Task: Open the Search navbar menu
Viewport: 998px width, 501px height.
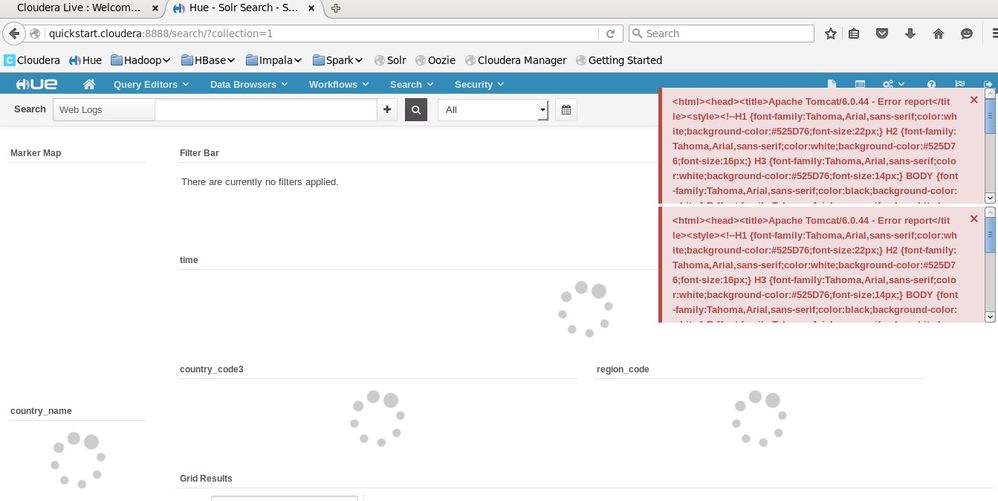Action: [x=411, y=84]
